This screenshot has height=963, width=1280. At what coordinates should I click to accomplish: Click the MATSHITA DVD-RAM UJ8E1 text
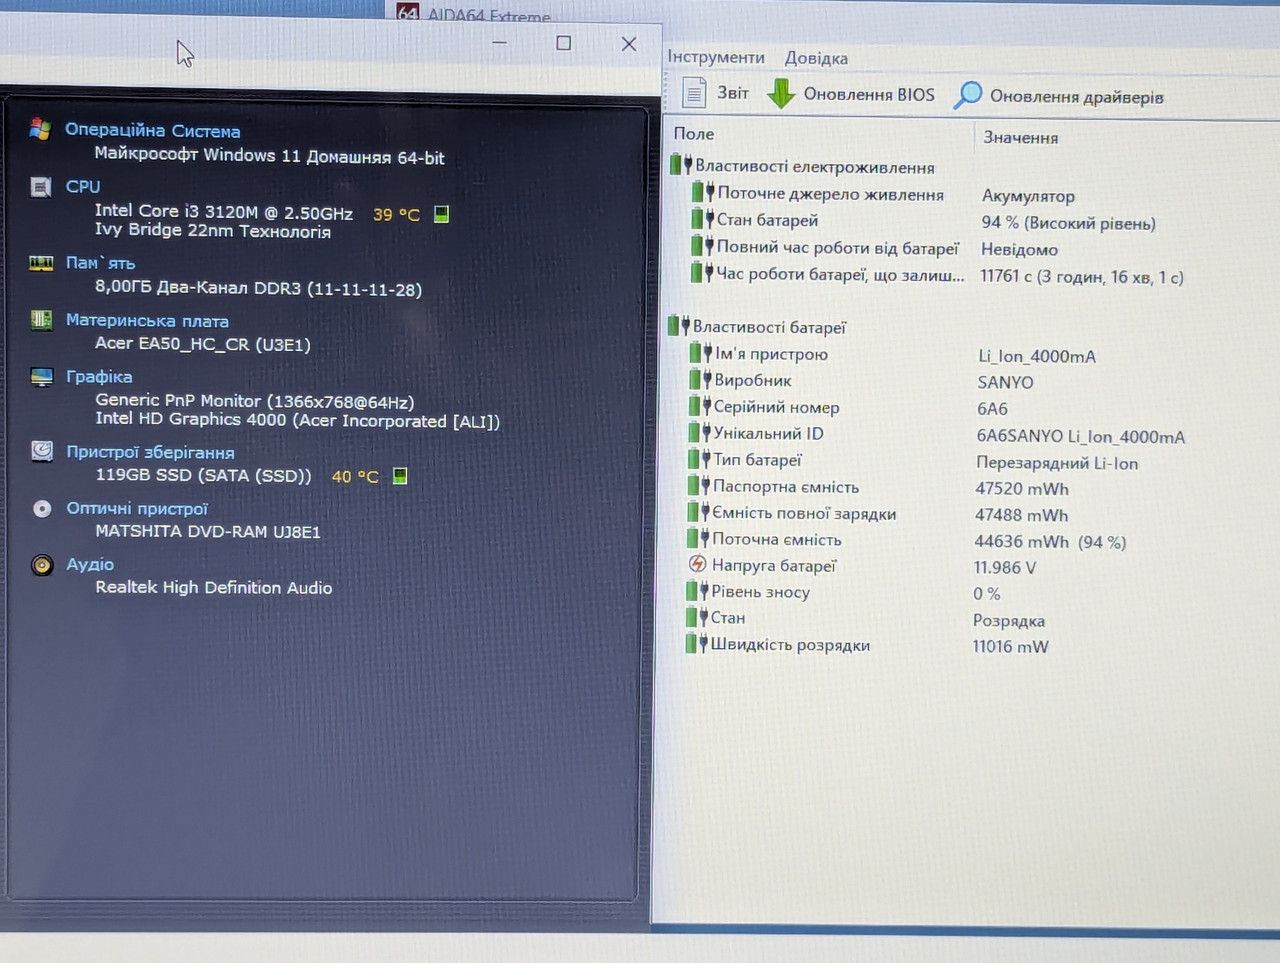tap(208, 531)
